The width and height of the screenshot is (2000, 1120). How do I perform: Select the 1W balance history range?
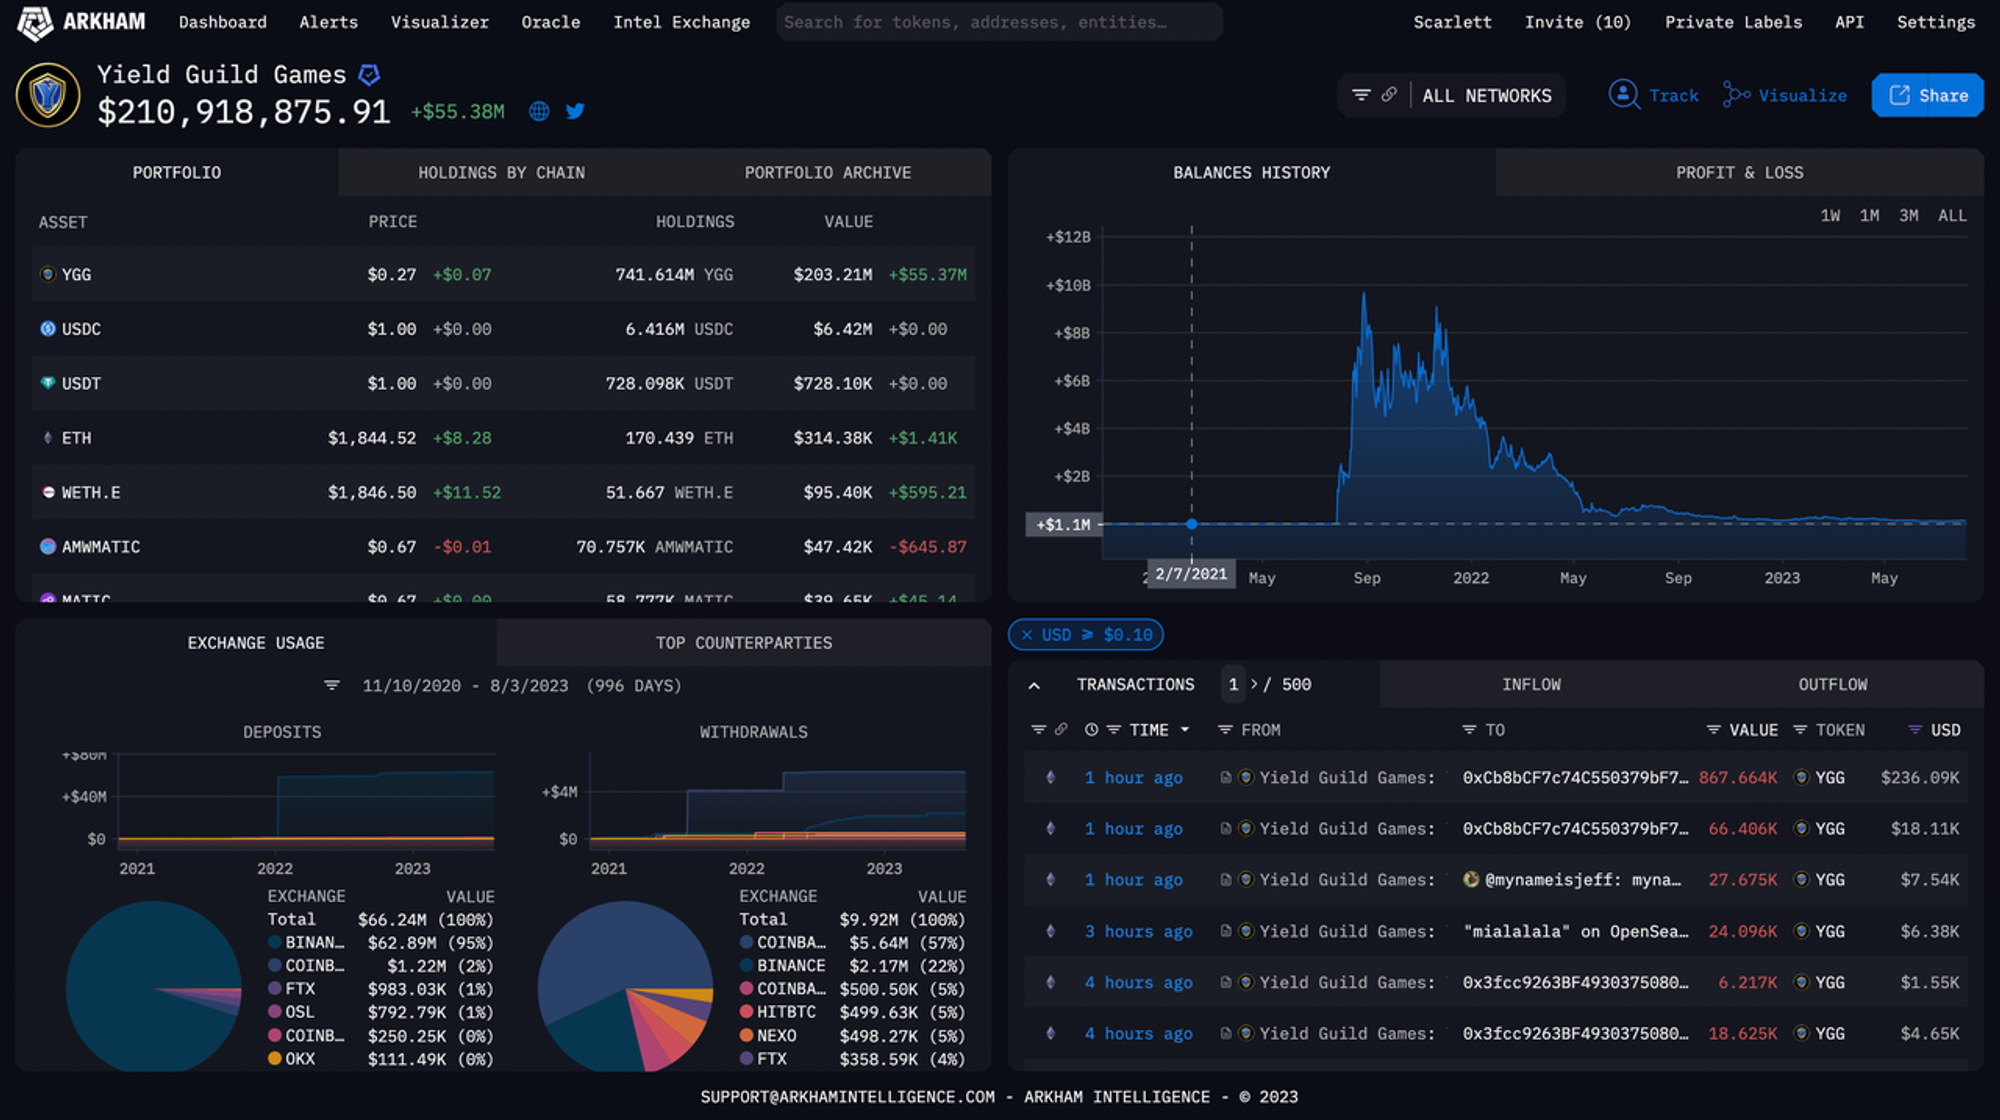[x=1830, y=216]
